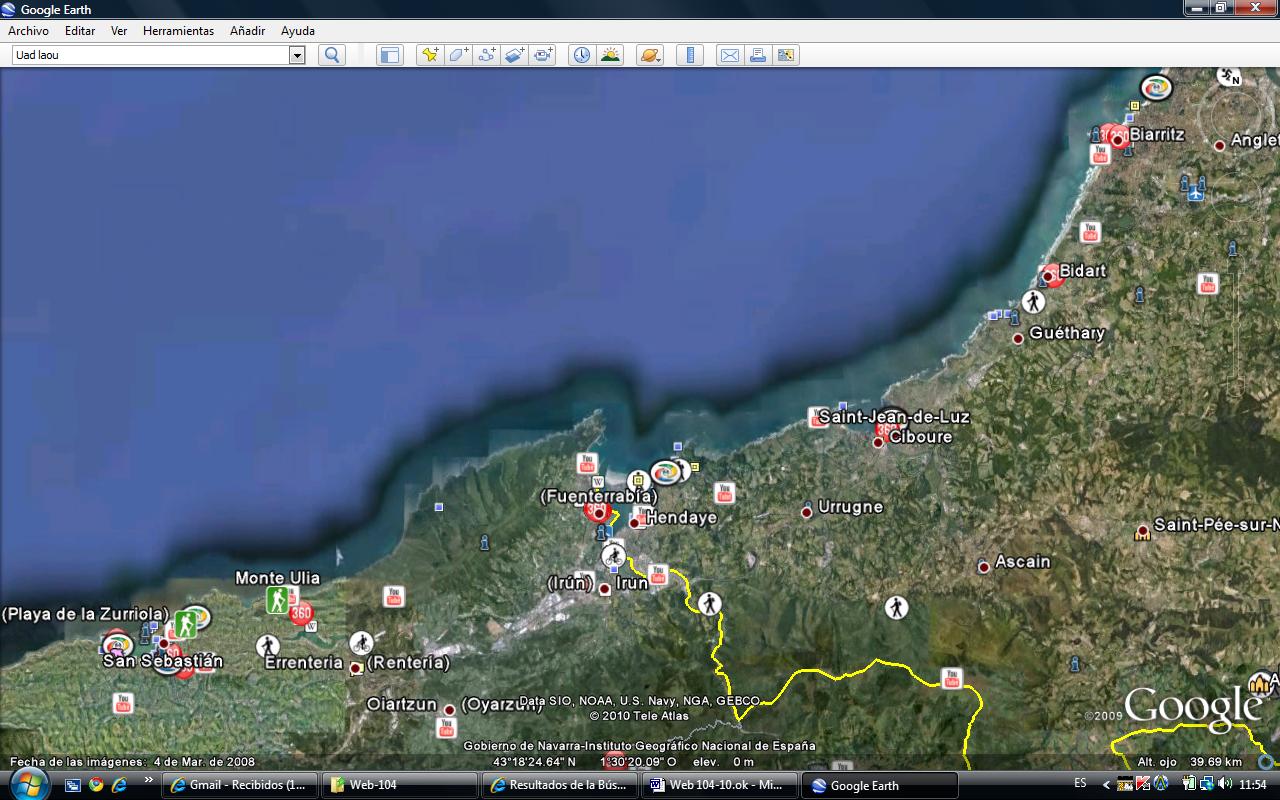Click the cyclist icon above Irún

pos(613,556)
